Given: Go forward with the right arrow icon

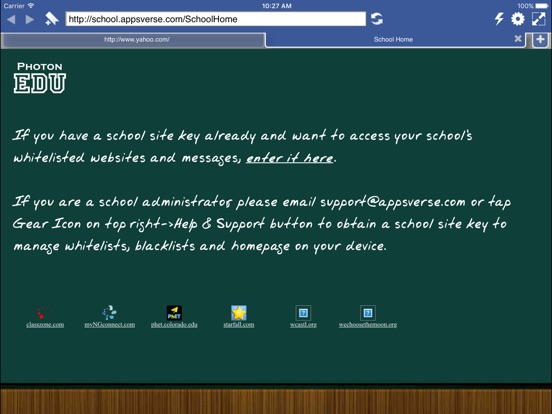Looking at the screenshot, I should (30, 19).
